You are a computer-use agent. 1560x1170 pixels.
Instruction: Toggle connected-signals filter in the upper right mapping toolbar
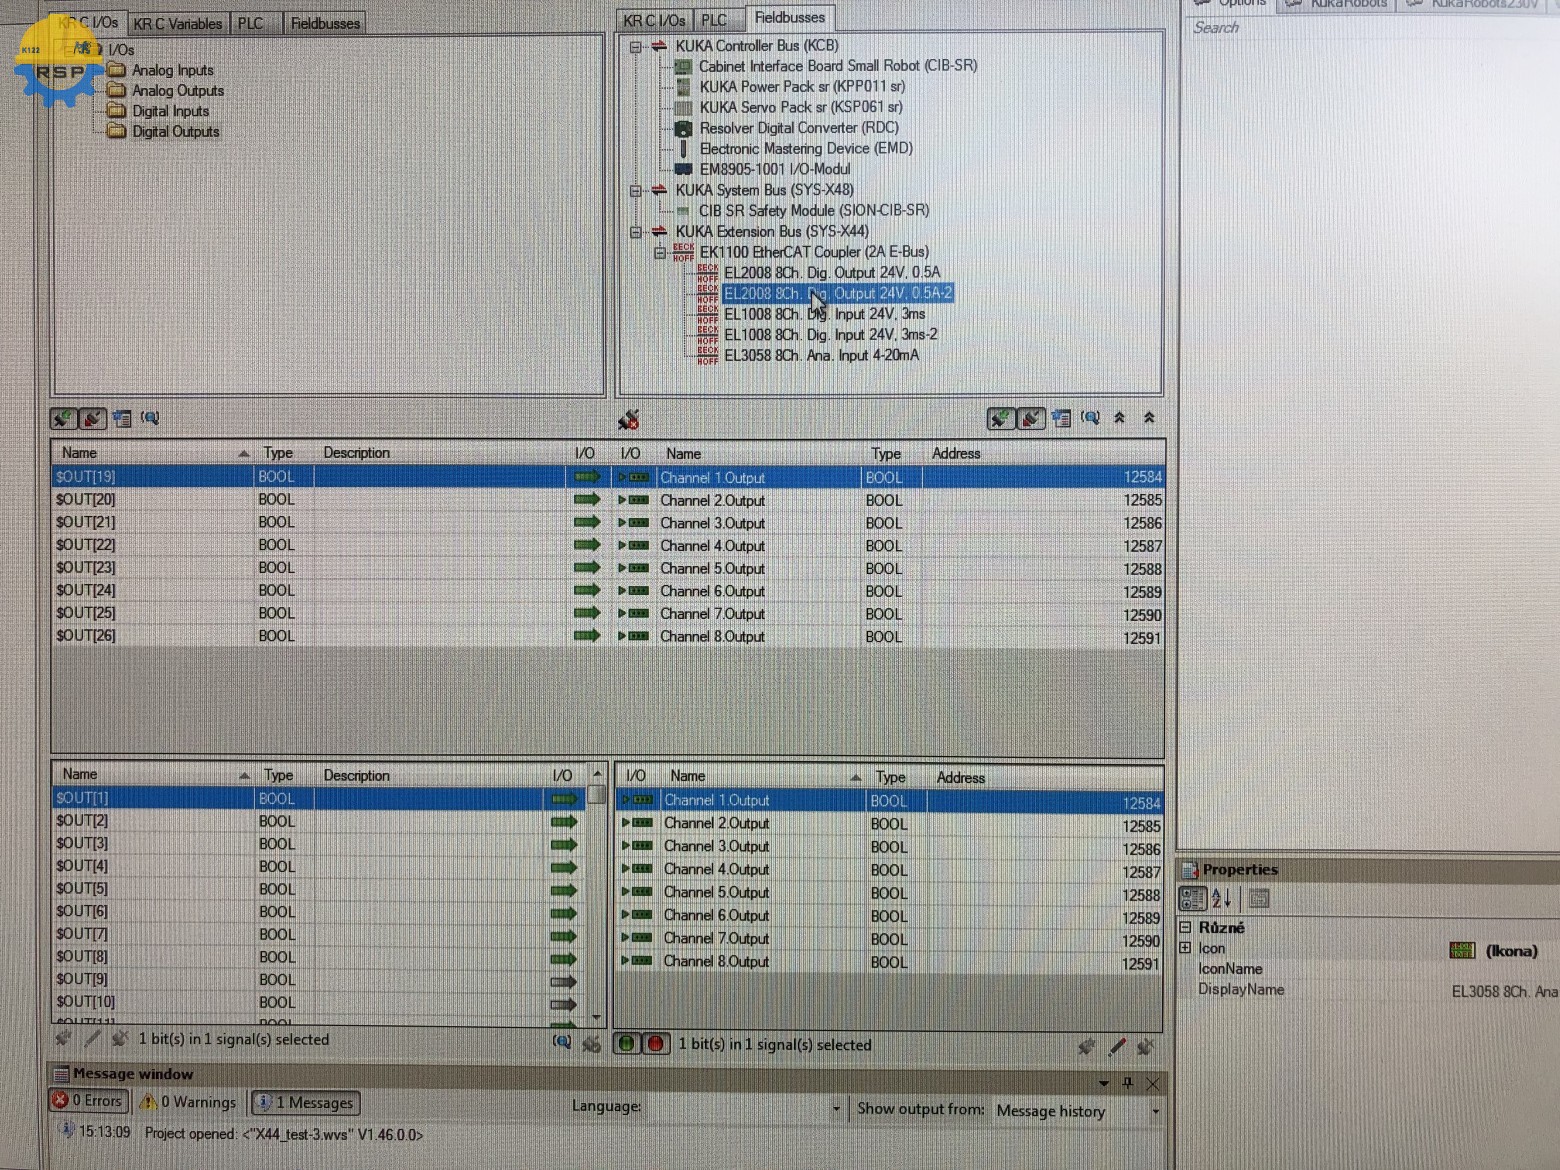[1000, 418]
